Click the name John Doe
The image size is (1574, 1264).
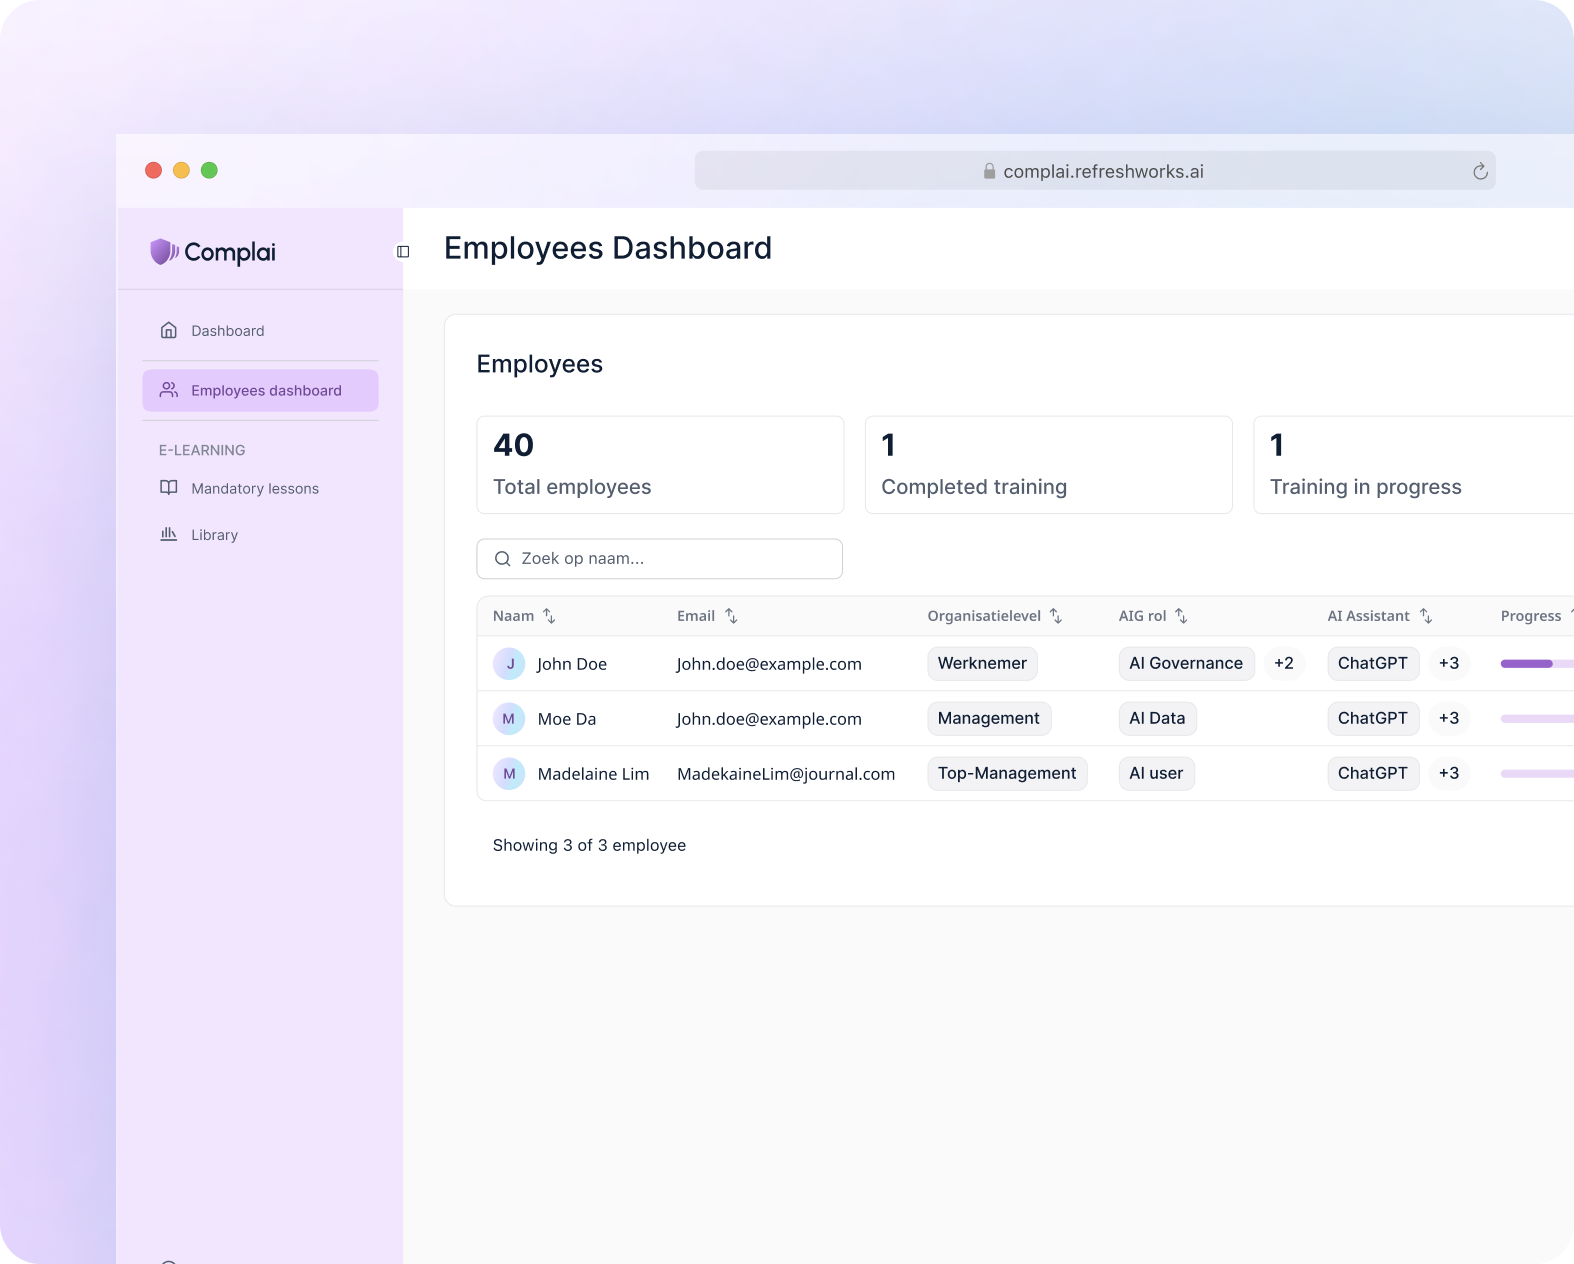click(x=572, y=664)
